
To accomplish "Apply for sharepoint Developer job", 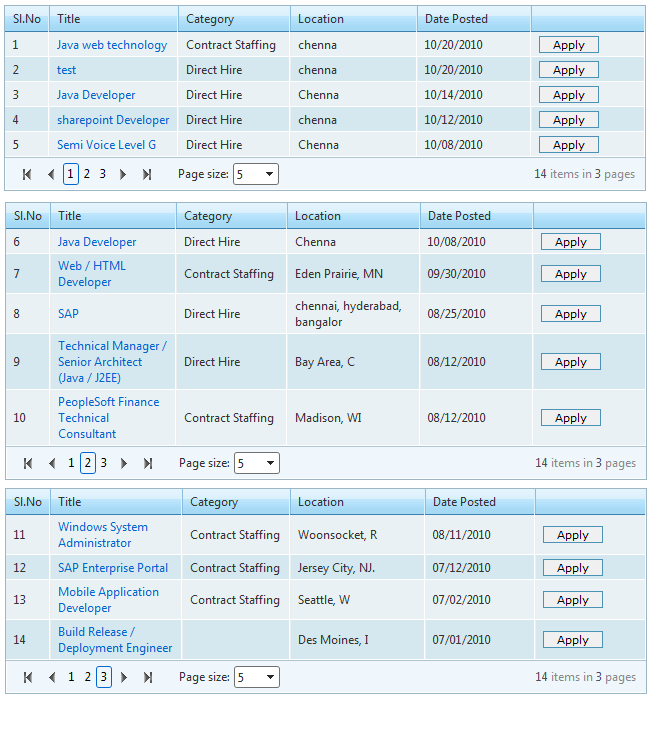I will tap(569, 120).
